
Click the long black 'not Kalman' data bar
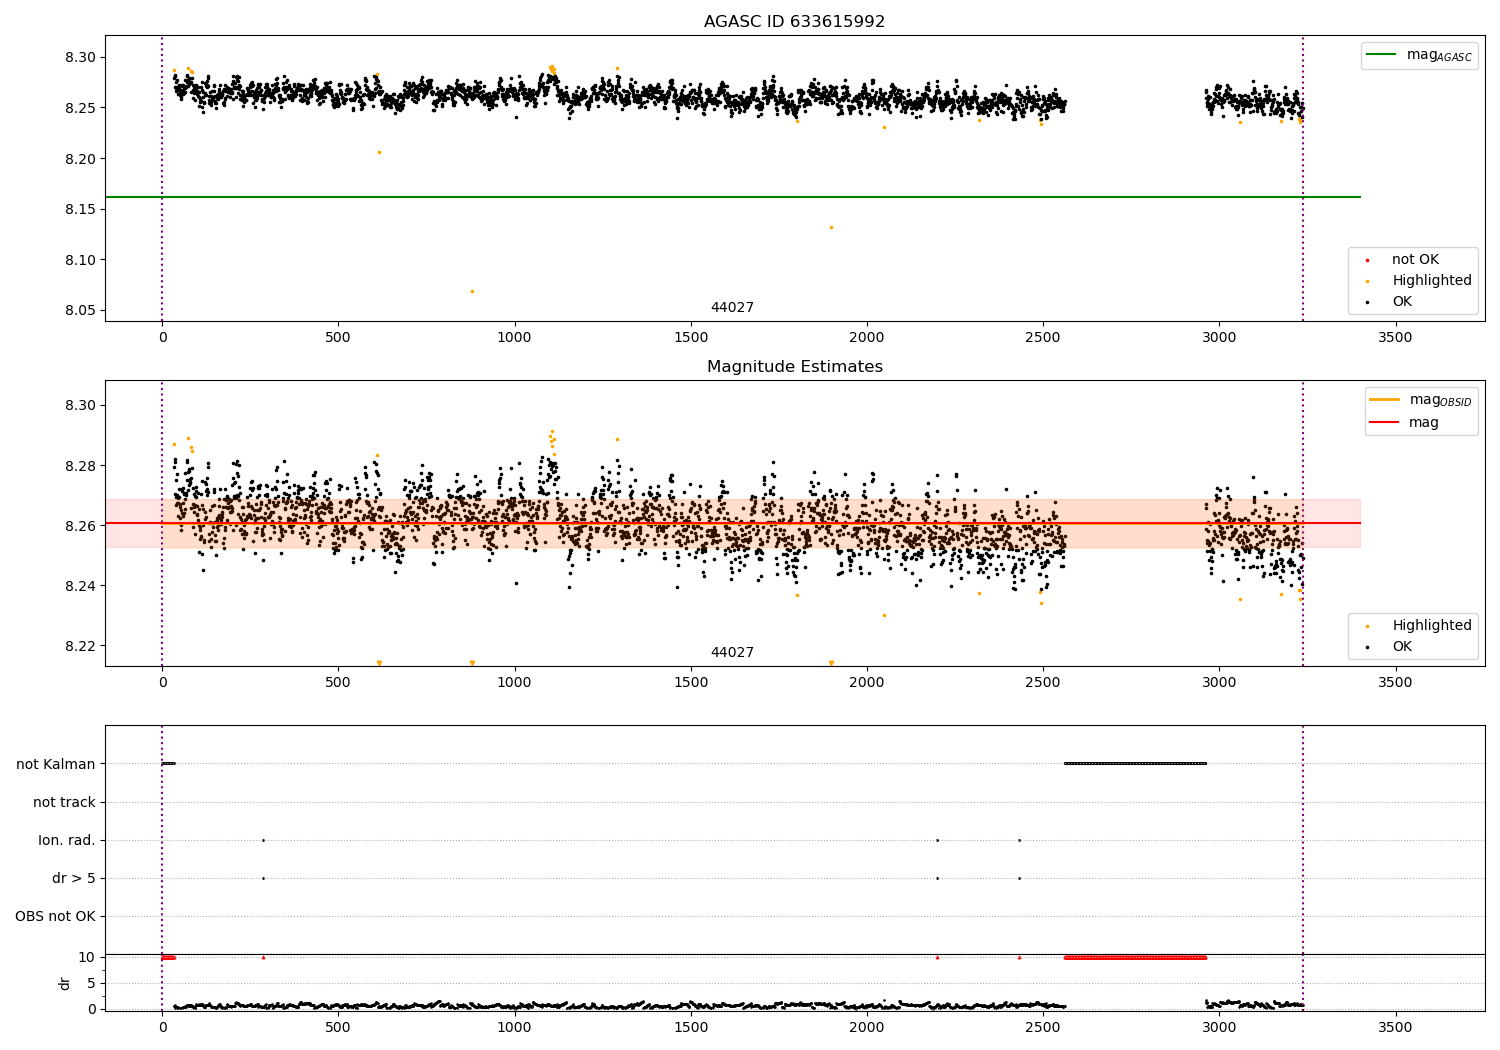point(1136,763)
